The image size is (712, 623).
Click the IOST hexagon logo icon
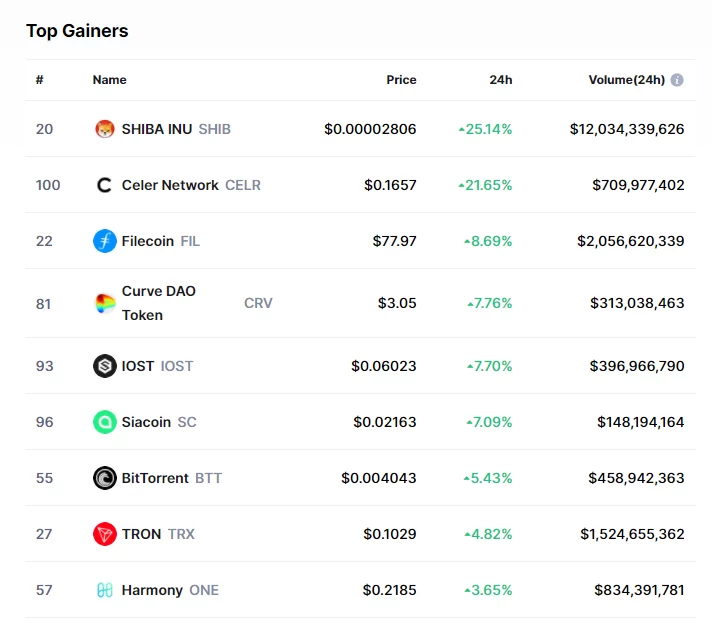[105, 366]
